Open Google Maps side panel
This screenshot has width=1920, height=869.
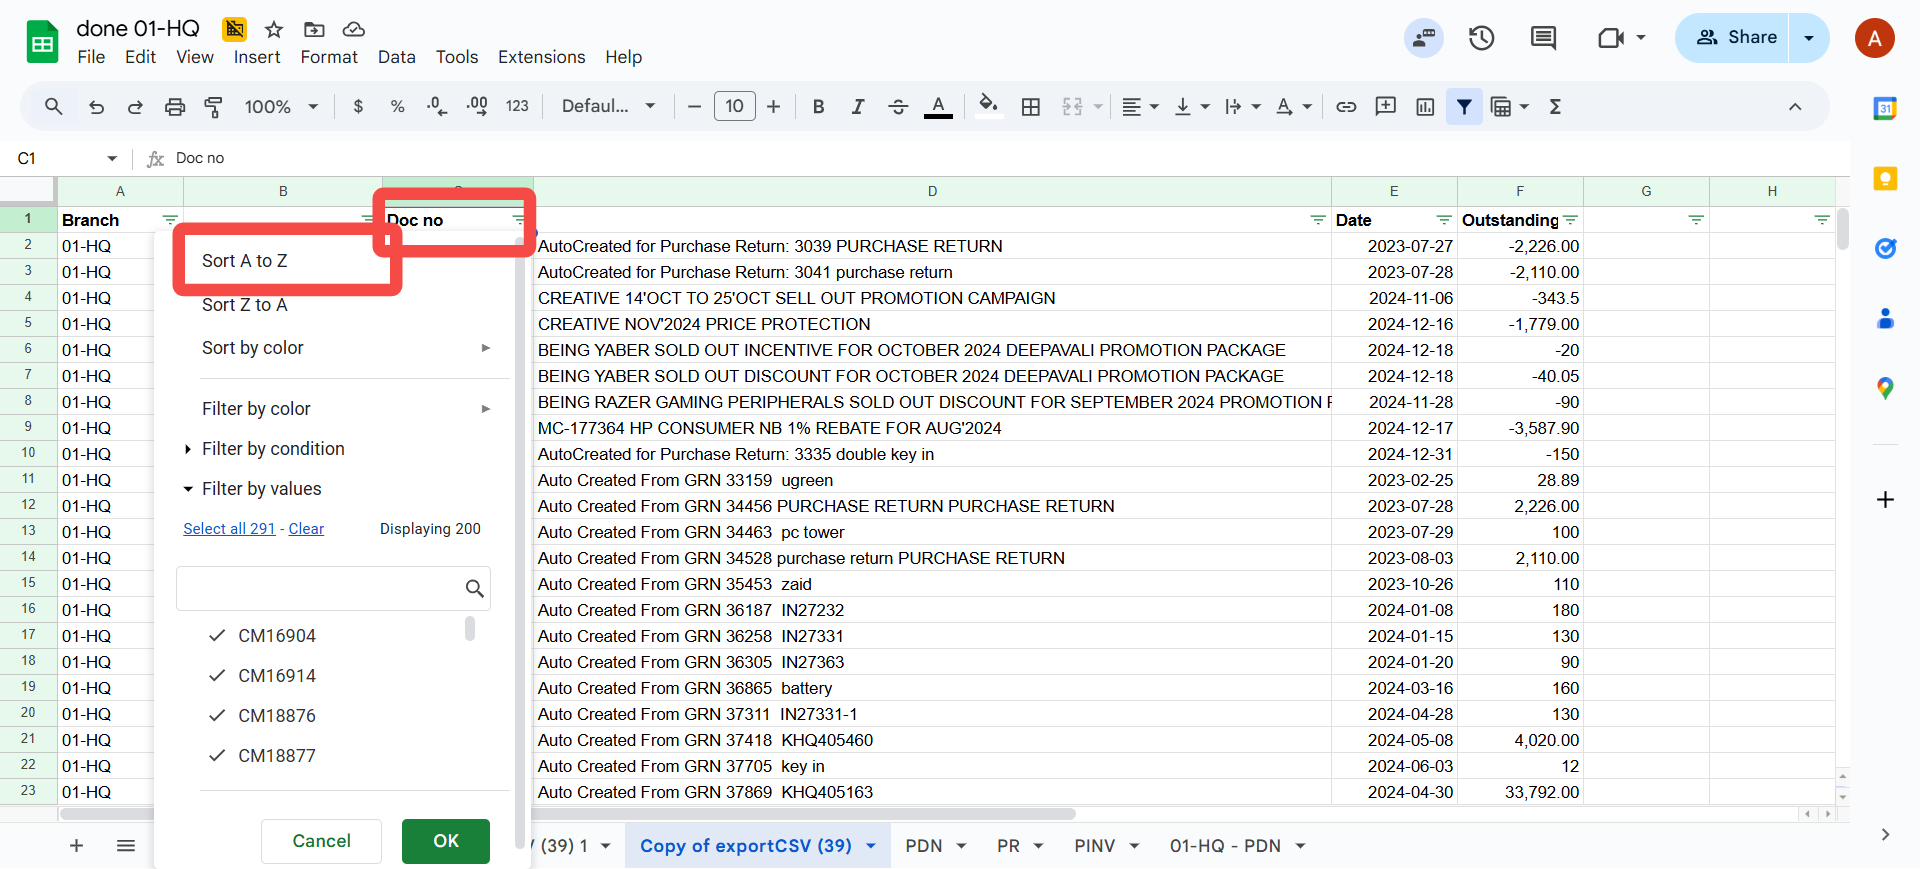[1885, 388]
